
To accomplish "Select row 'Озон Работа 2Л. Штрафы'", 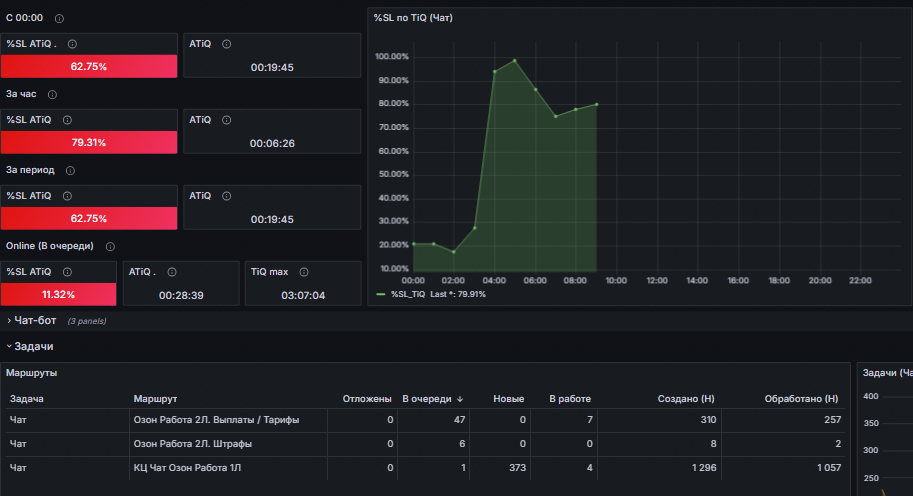I will pos(426,444).
